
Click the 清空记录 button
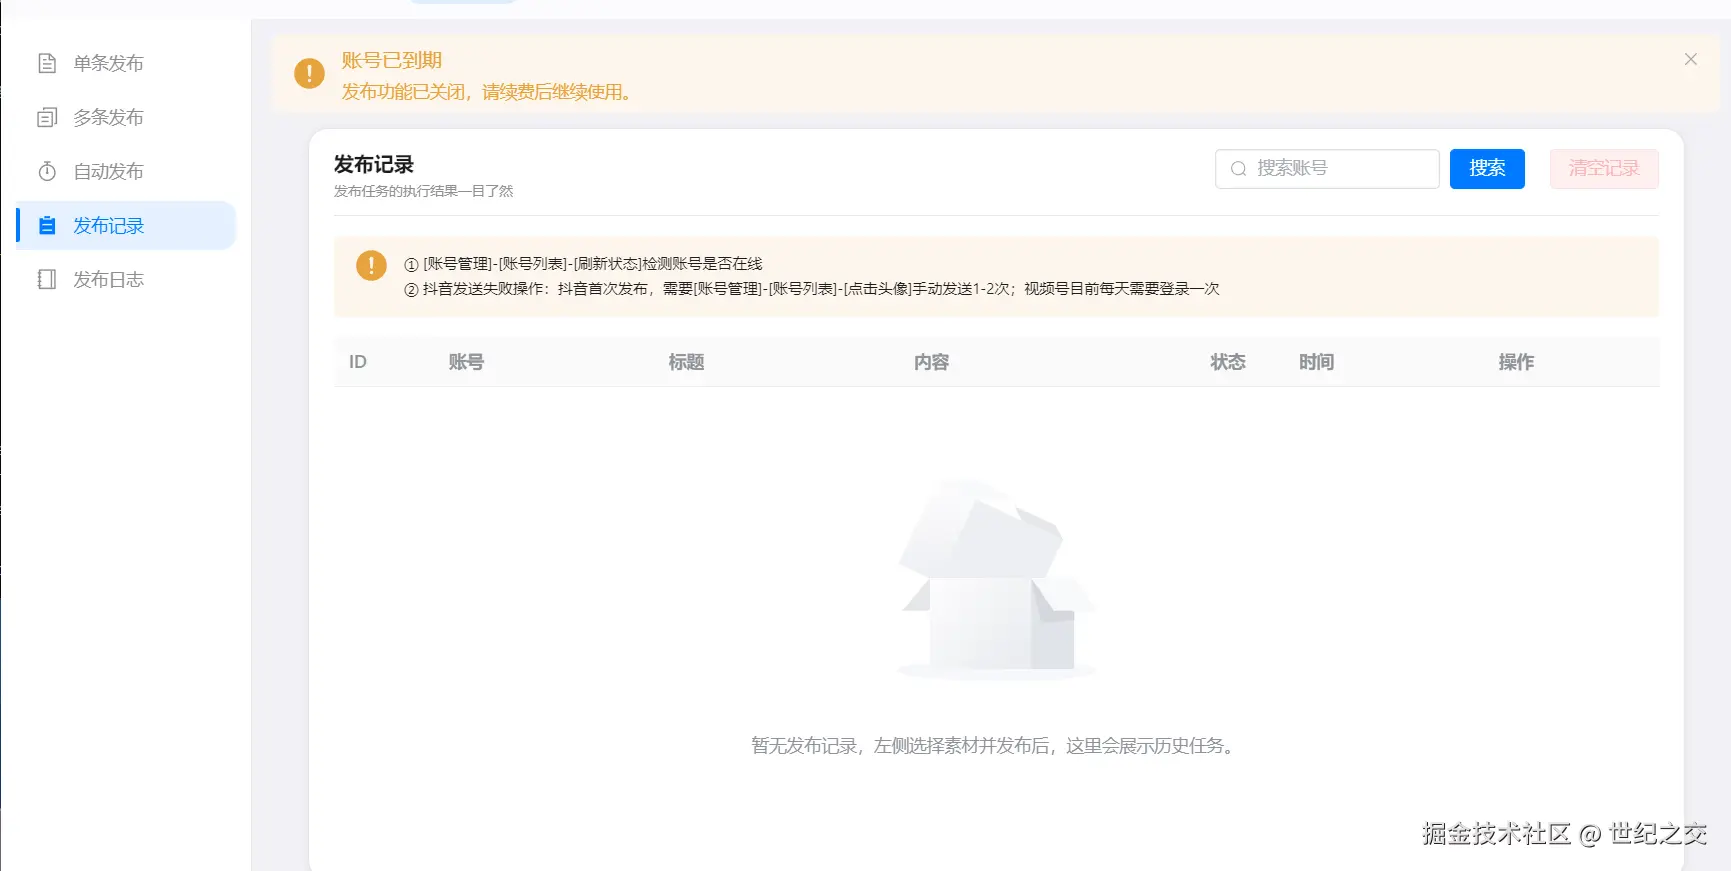(1604, 168)
